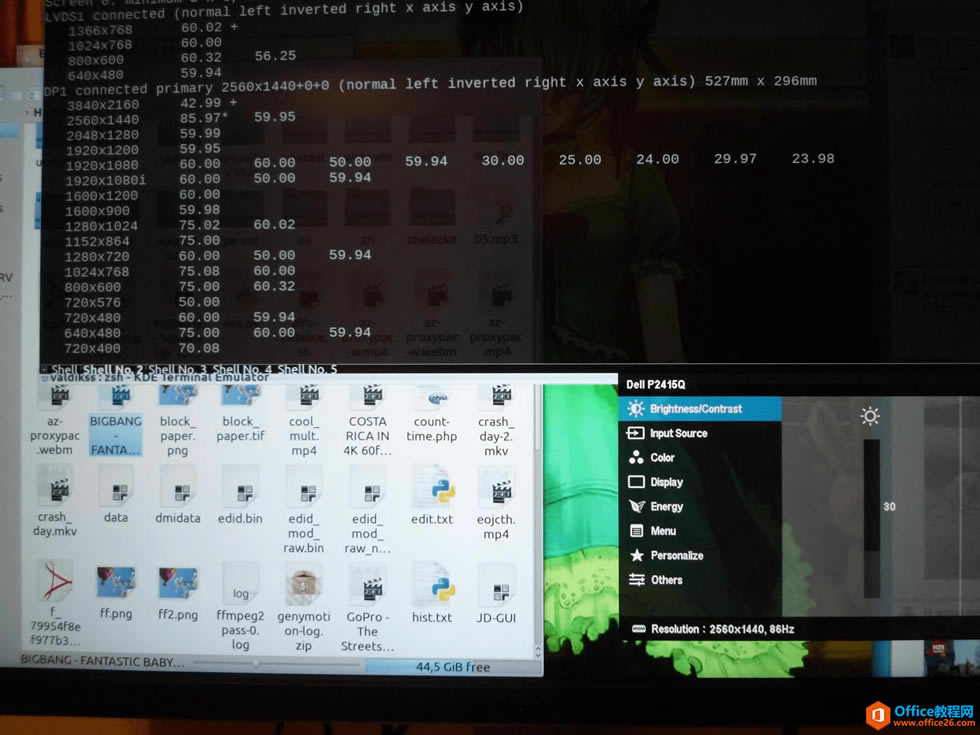
Task: Select the ff2.png image thumbnail
Action: [178, 582]
